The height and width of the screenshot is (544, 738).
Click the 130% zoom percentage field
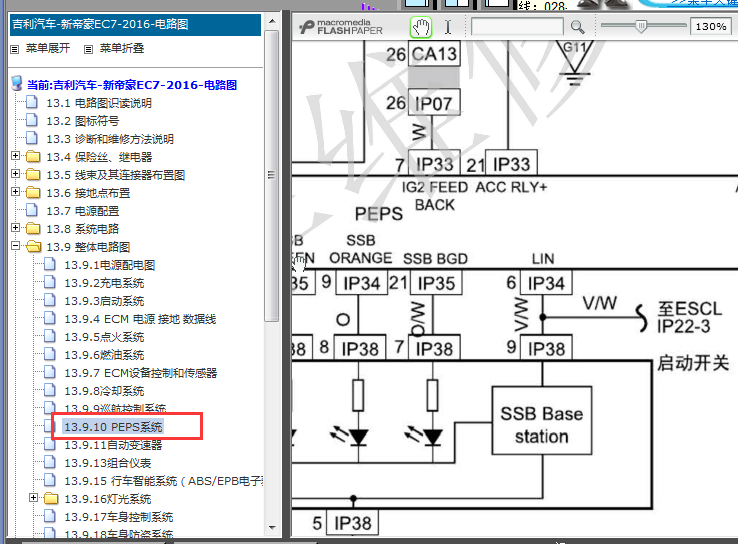click(711, 26)
